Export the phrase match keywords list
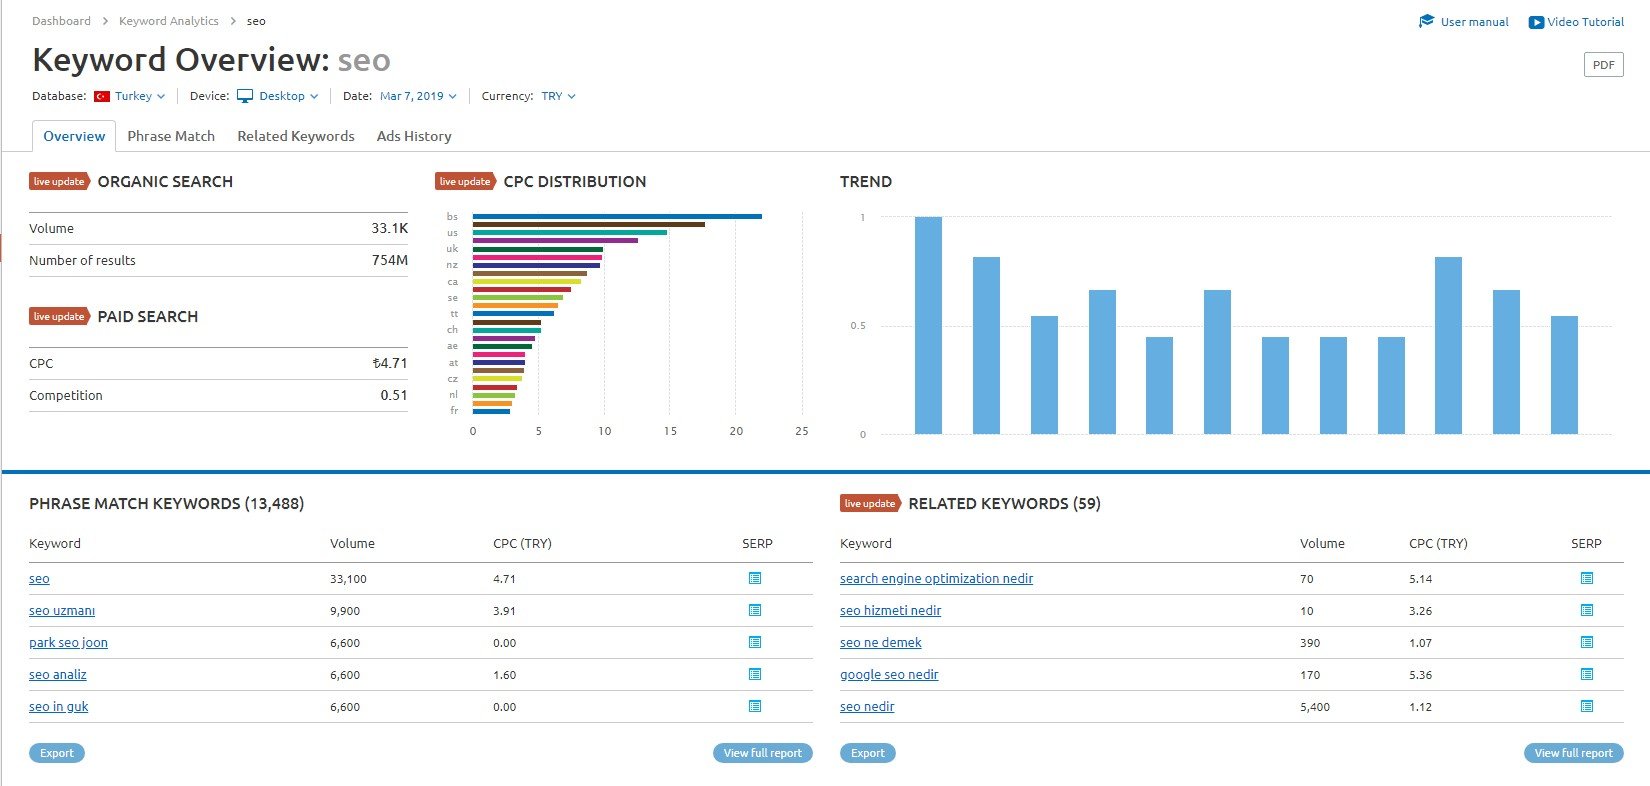This screenshot has height=786, width=1650. pyautogui.click(x=57, y=753)
